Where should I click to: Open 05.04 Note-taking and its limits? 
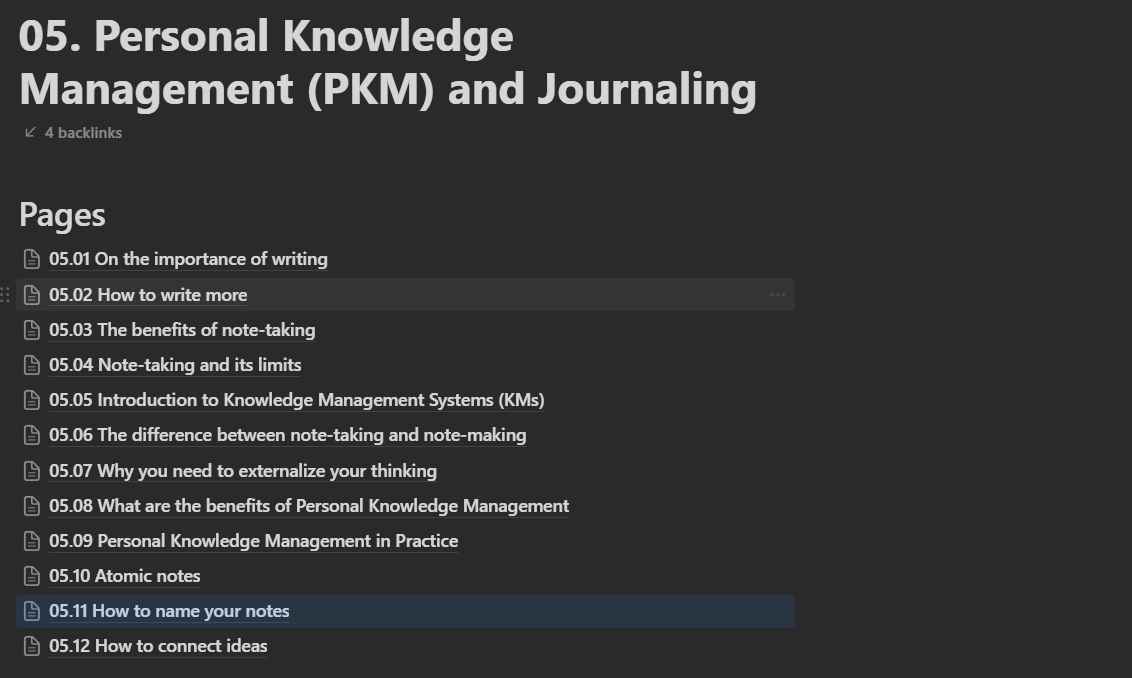coord(174,365)
